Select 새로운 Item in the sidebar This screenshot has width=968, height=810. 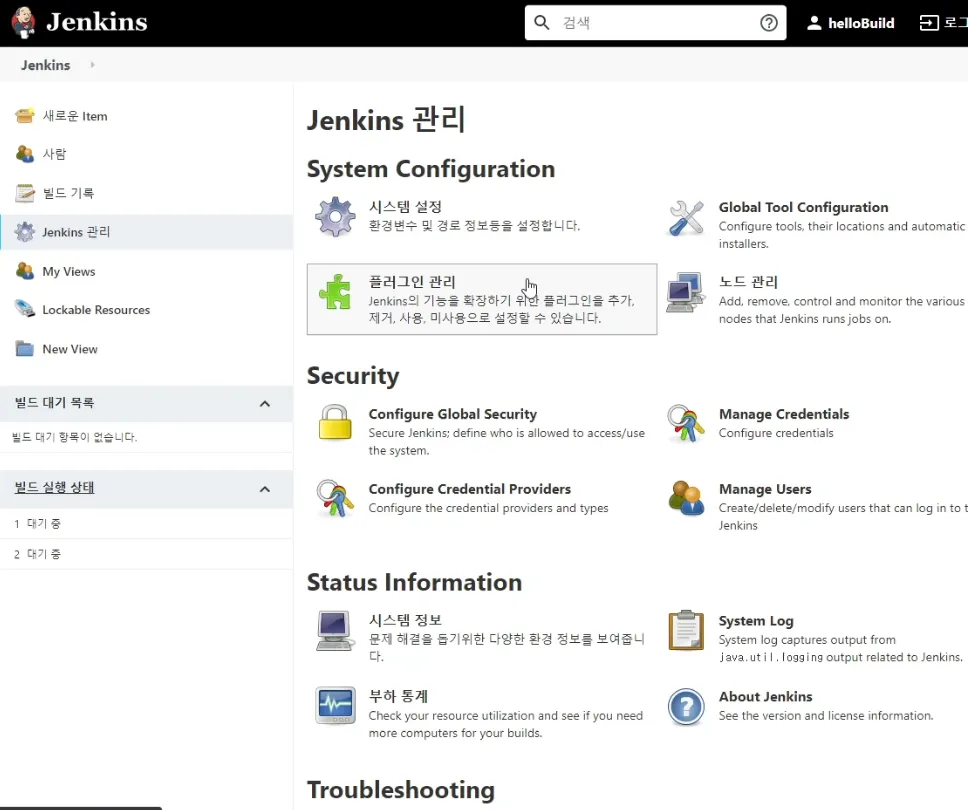click(x=74, y=116)
